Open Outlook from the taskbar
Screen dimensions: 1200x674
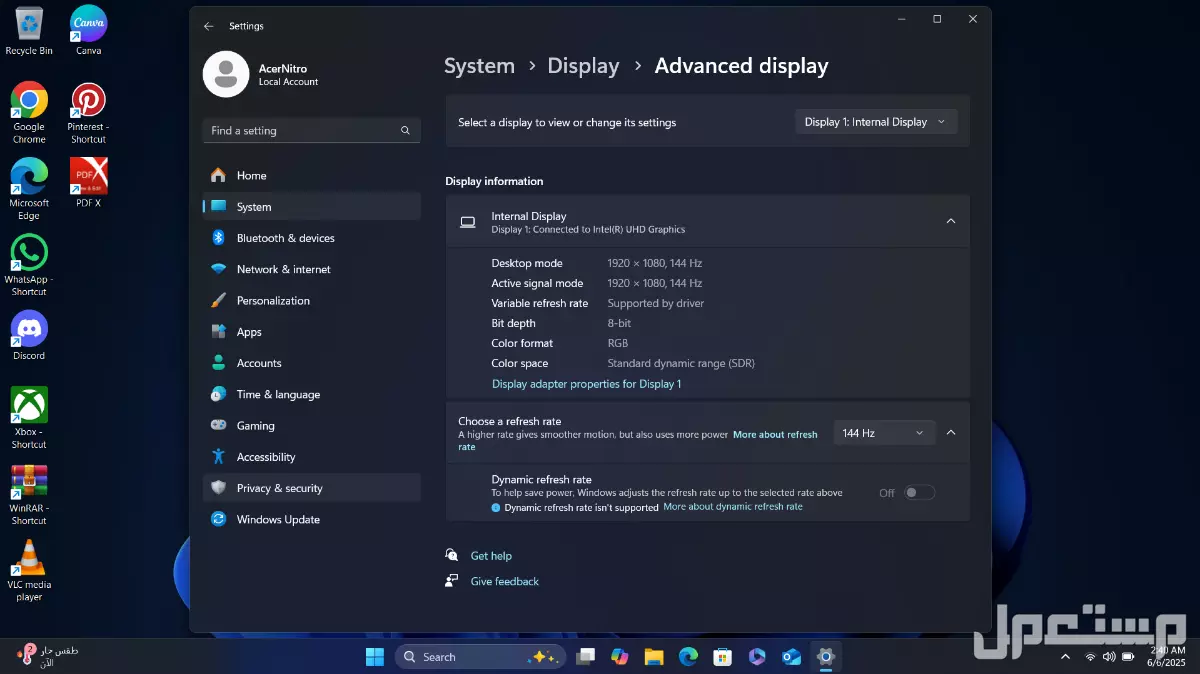click(x=791, y=657)
